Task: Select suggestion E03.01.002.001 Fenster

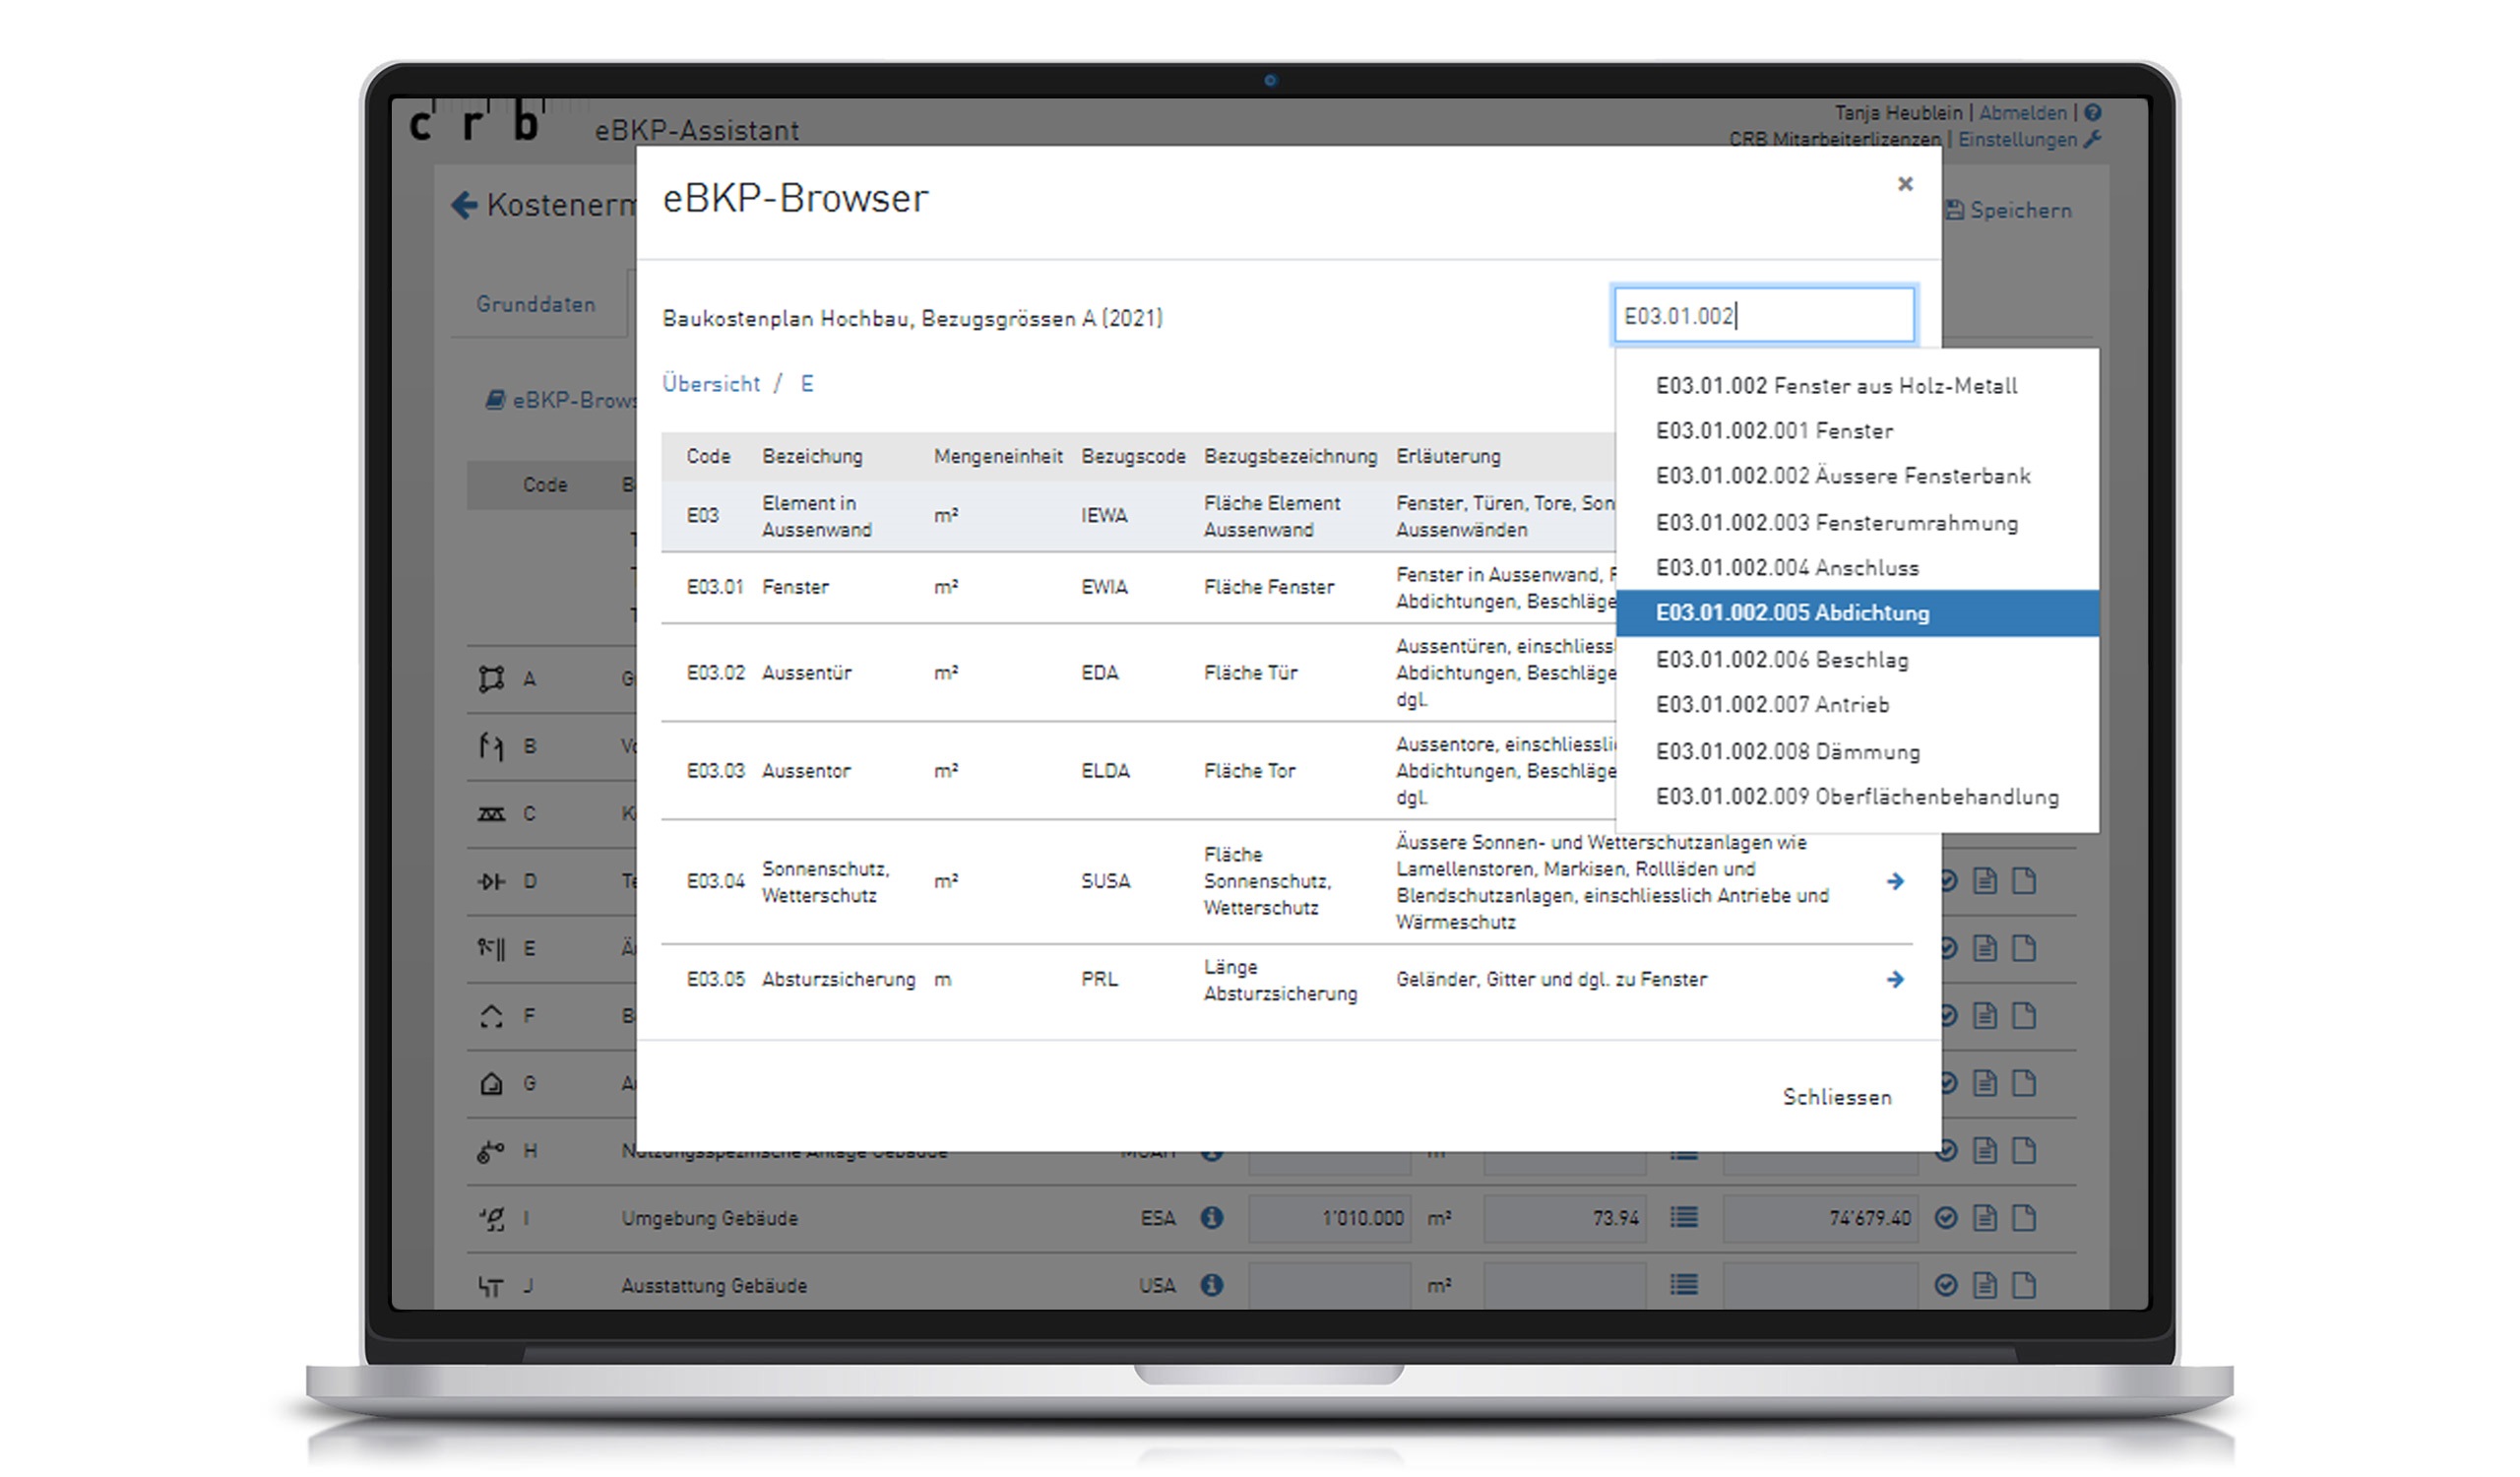Action: click(x=1857, y=431)
